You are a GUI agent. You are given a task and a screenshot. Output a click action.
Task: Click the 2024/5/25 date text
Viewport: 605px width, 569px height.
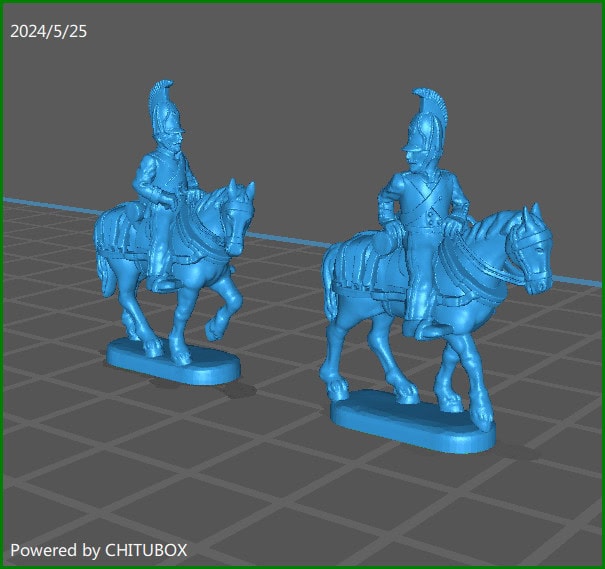(49, 31)
